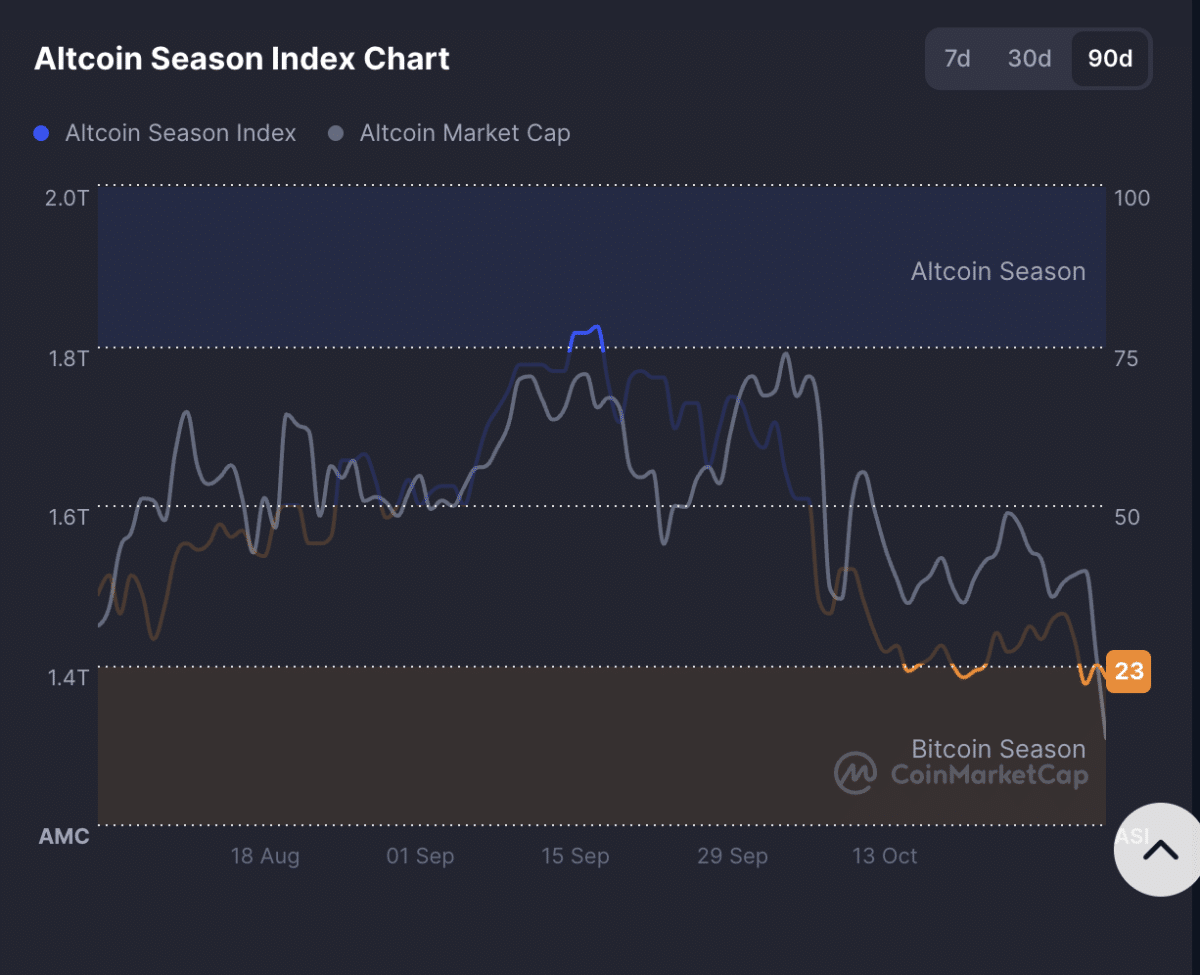Click the gray Altcoin Market Cap legend dot
This screenshot has height=975, width=1200.
tap(336, 132)
